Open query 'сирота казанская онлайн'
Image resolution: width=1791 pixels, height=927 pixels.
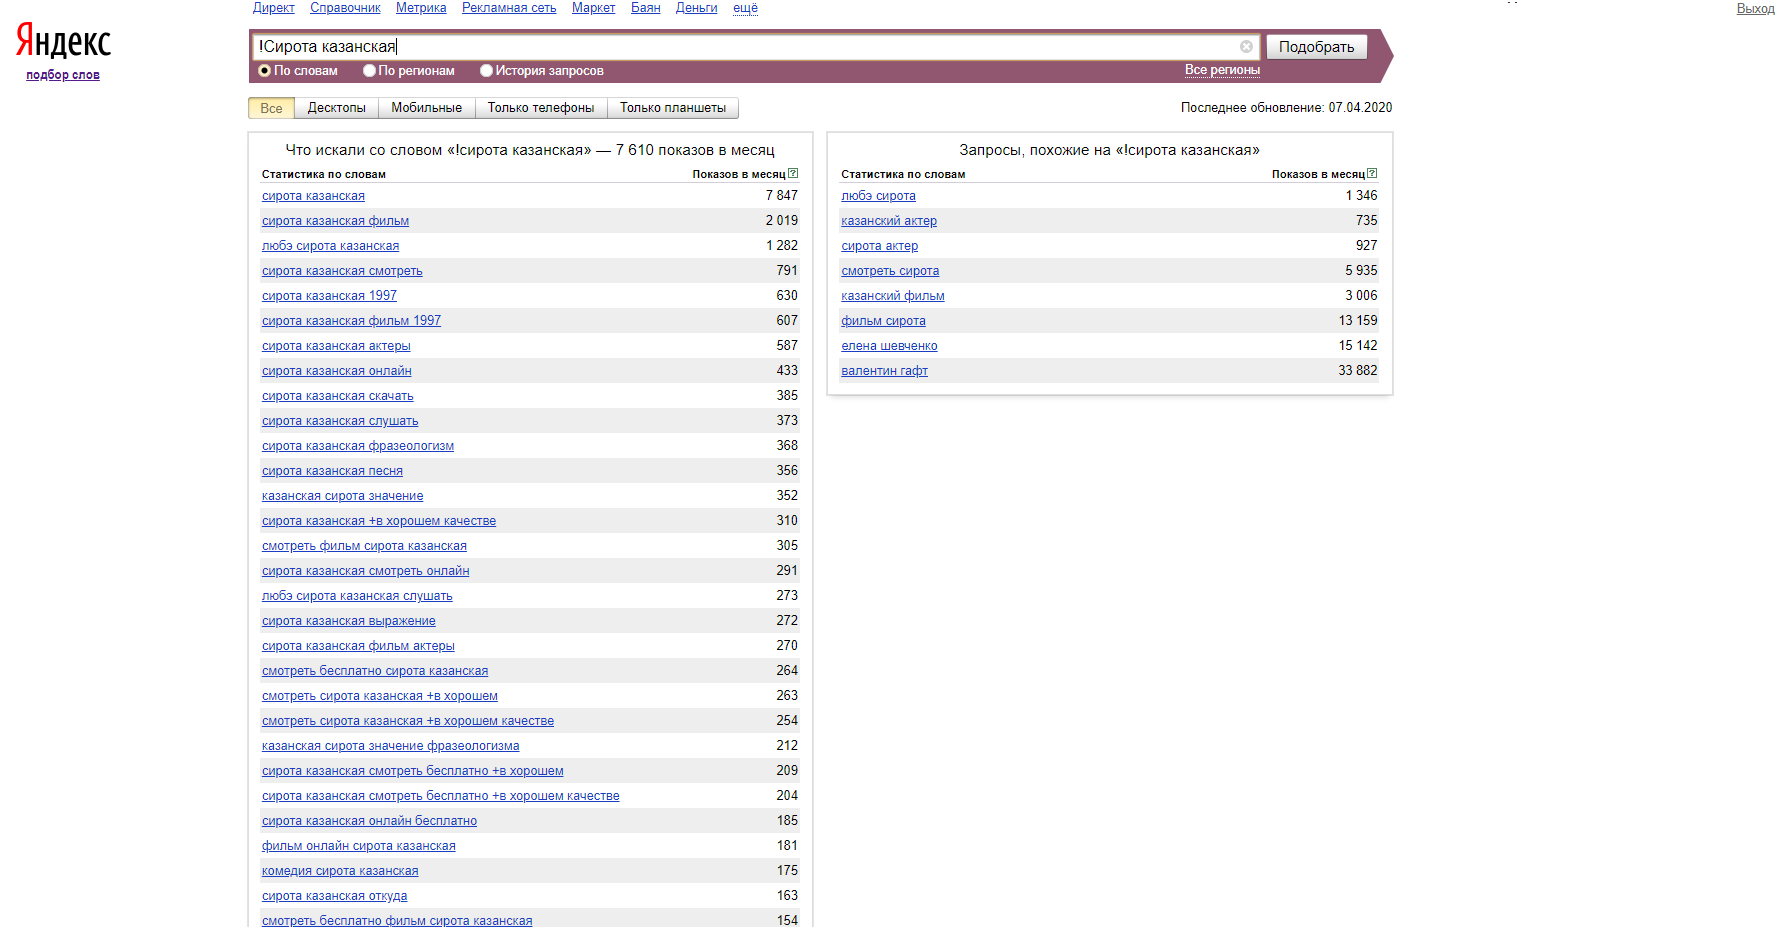point(337,371)
